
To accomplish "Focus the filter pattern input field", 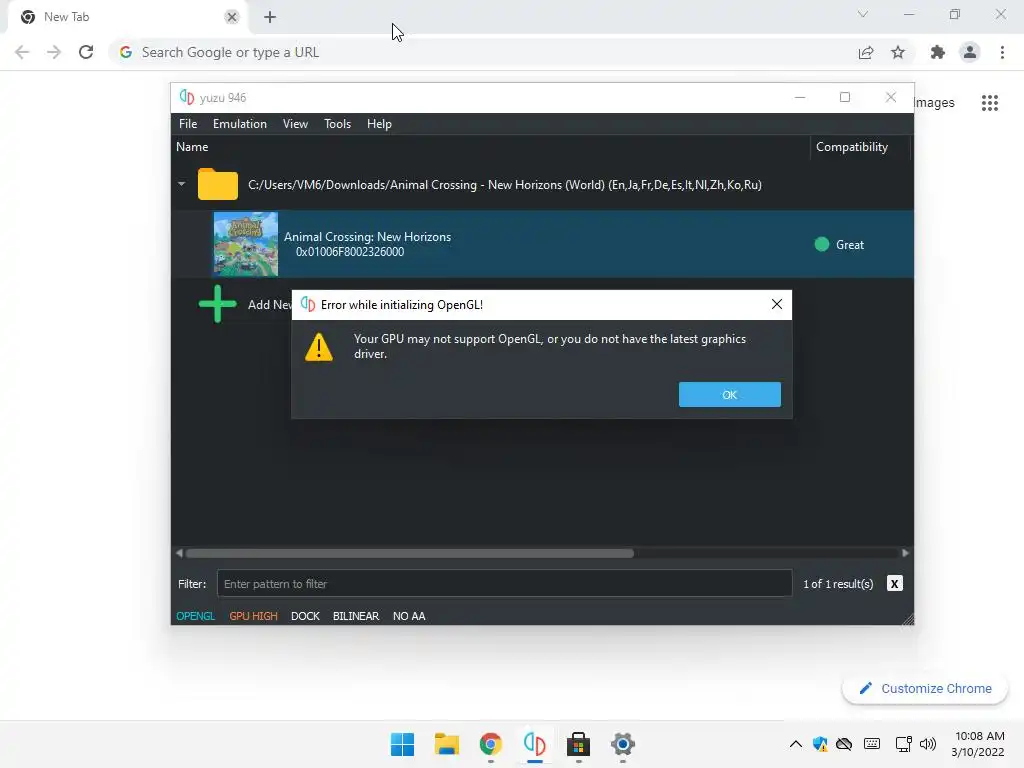I will pyautogui.click(x=504, y=584).
